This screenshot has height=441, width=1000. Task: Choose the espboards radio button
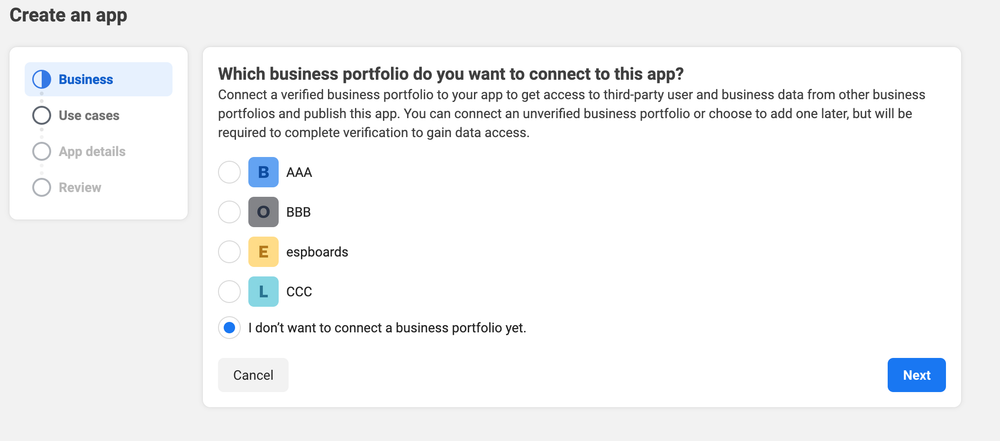click(x=229, y=252)
